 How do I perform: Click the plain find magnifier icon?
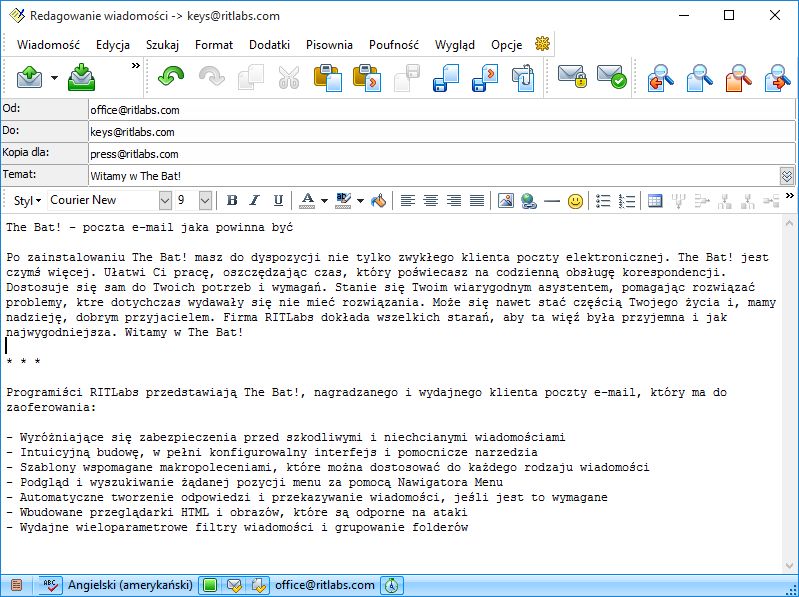[x=700, y=78]
